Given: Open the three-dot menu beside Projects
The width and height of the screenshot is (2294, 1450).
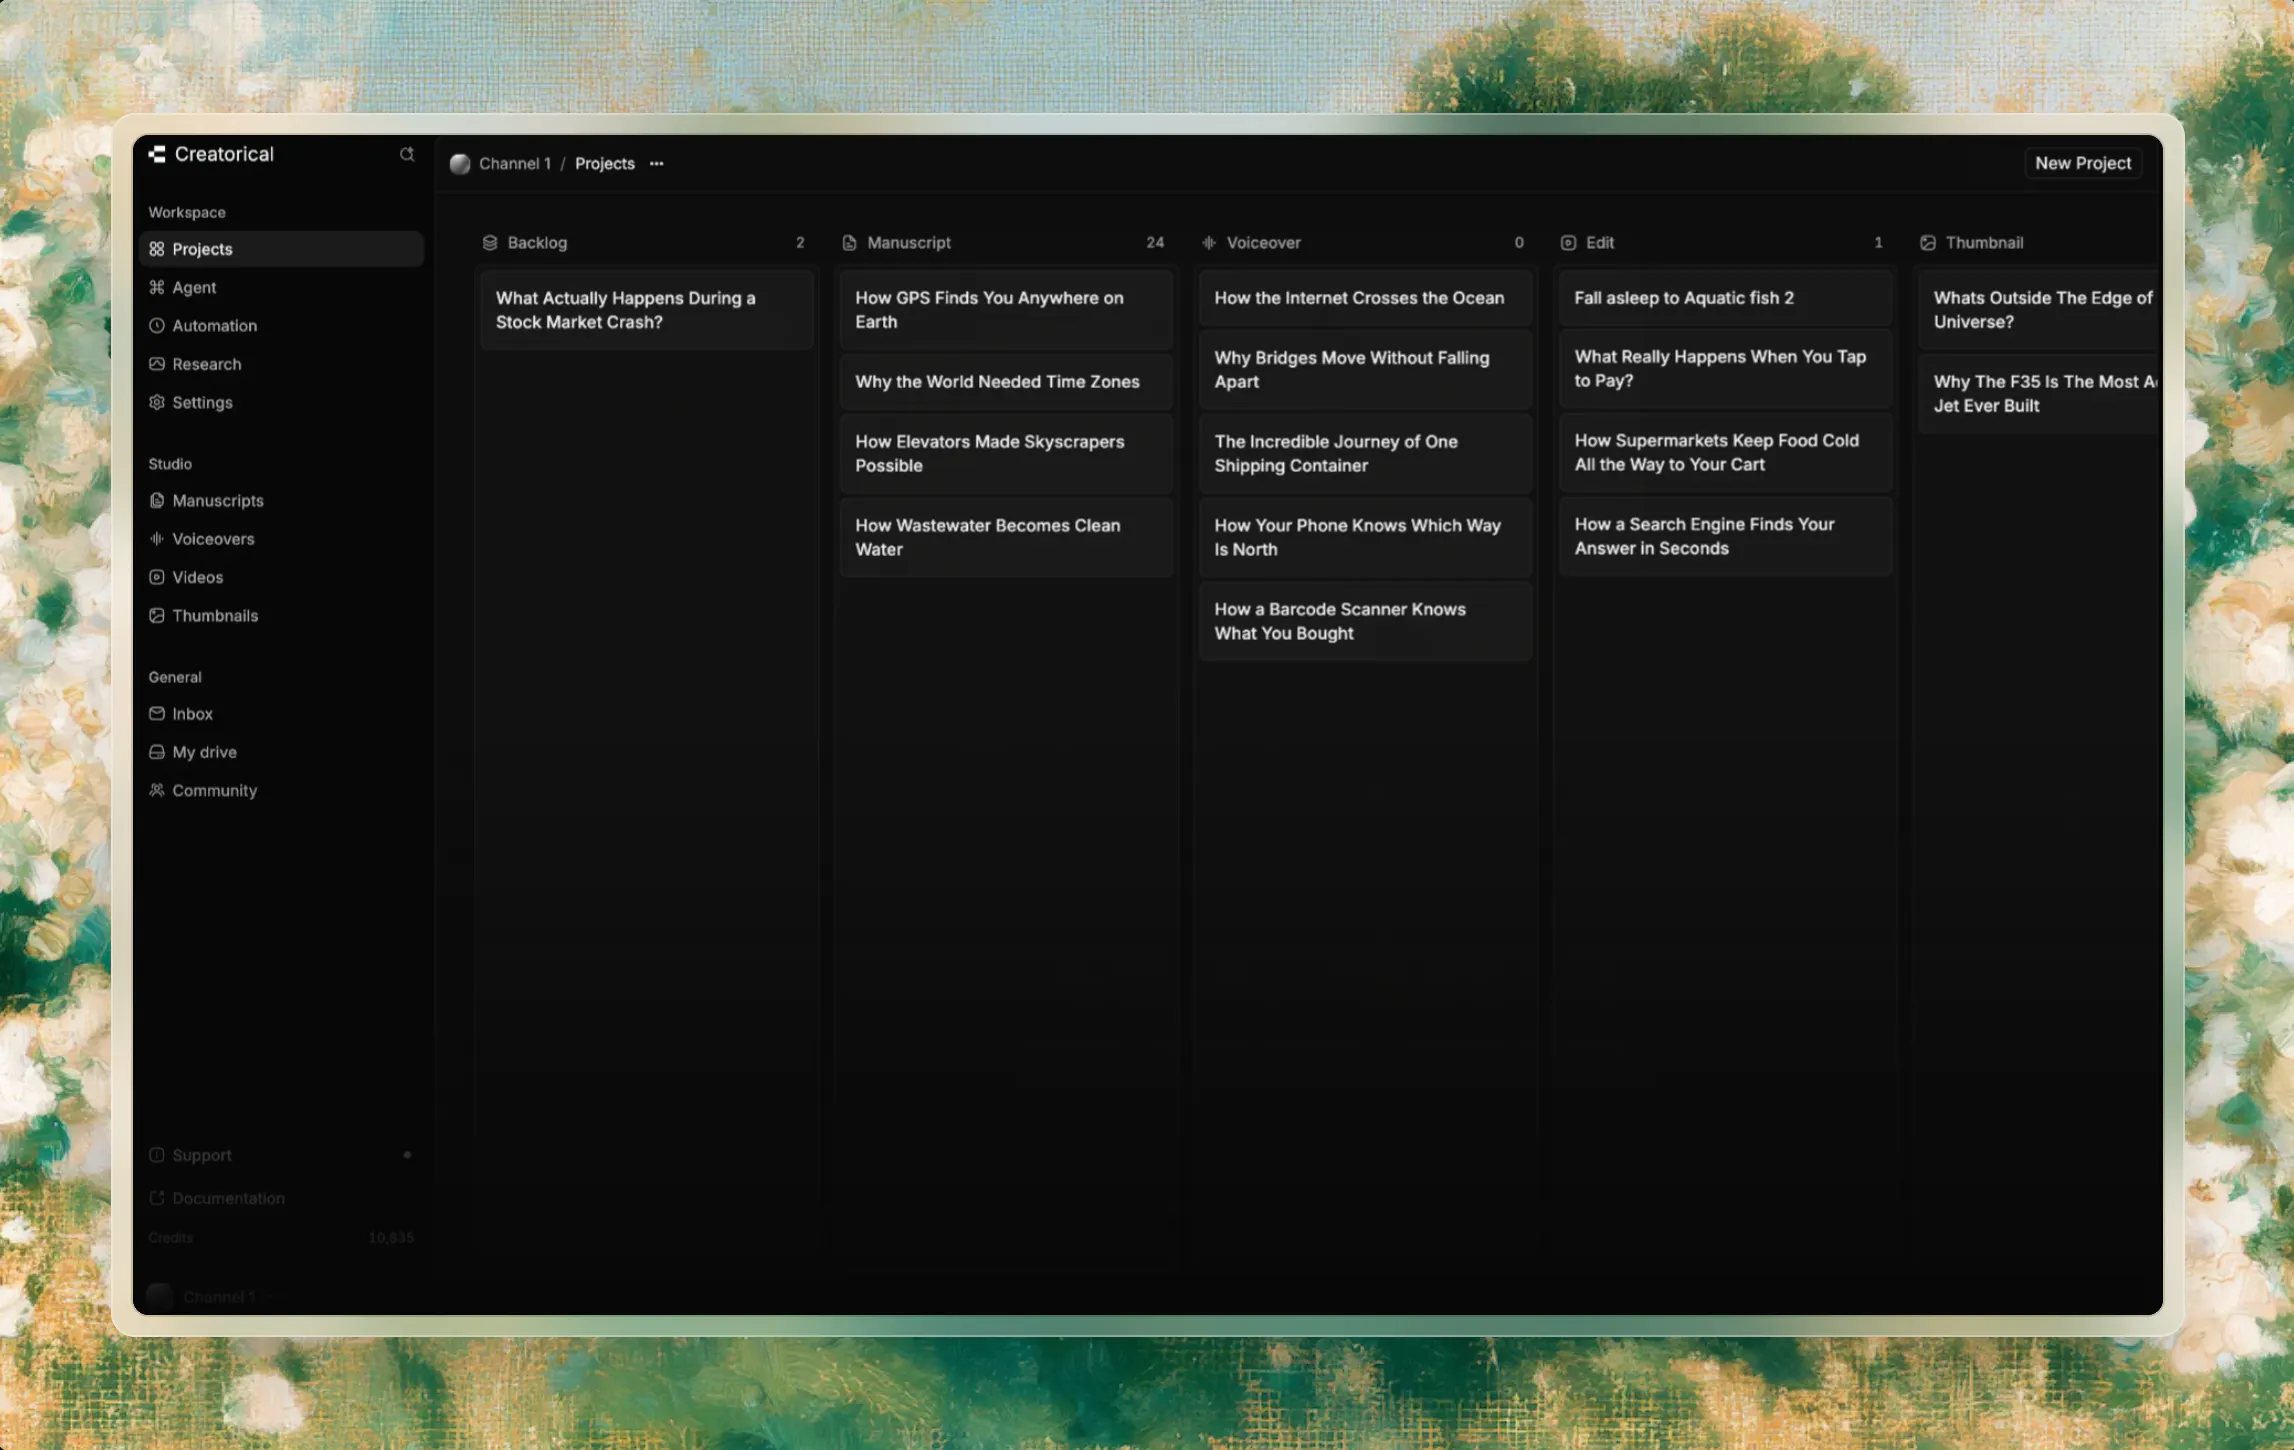Looking at the screenshot, I should (x=656, y=164).
